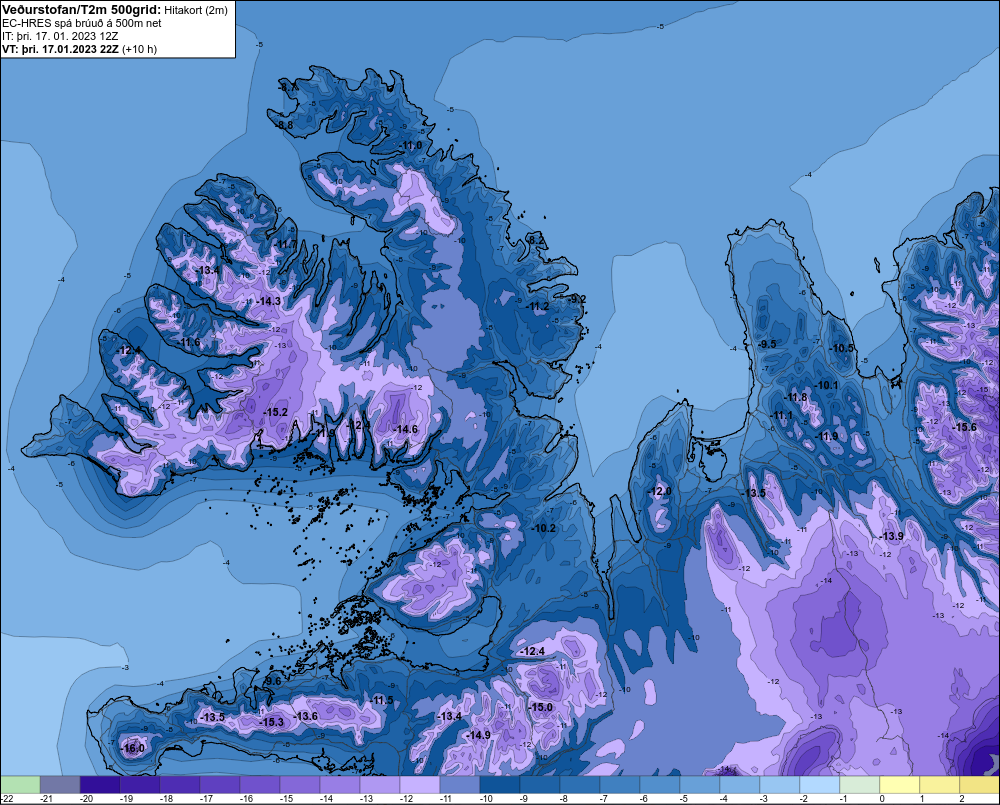Screen dimensions: 1000x805
Task: Click the pale blue legend swatch labelled -2
Action: 820,784
